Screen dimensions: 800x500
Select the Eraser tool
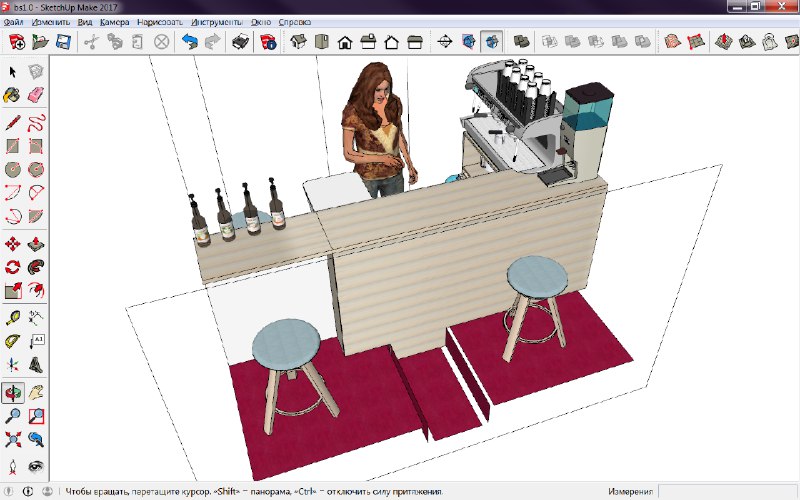pyautogui.click(x=36, y=96)
